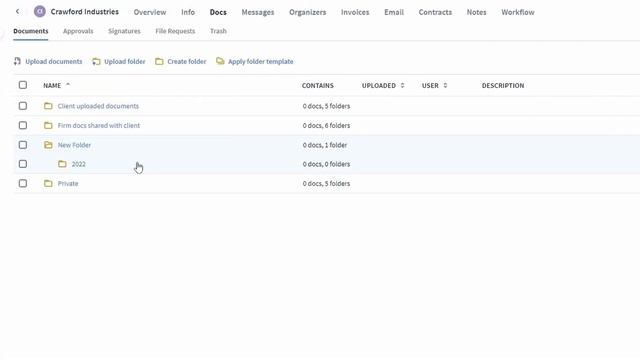640x360 pixels.
Task: Check the Private folder row checkbox
Action: [23, 183]
